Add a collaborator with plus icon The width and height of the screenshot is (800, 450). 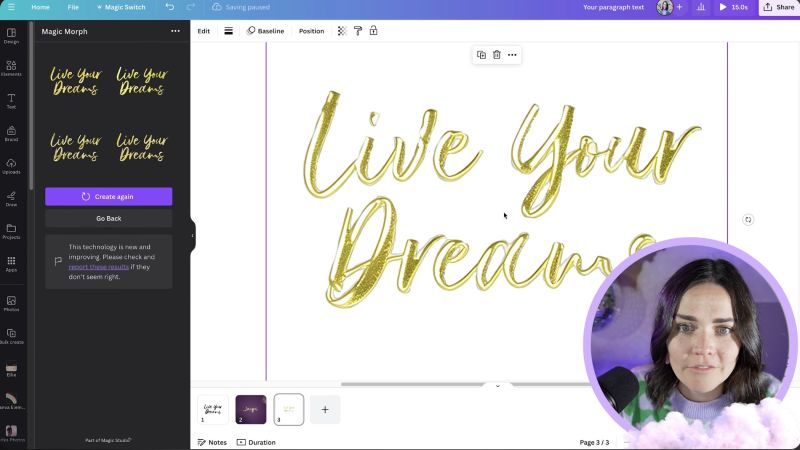tap(679, 7)
